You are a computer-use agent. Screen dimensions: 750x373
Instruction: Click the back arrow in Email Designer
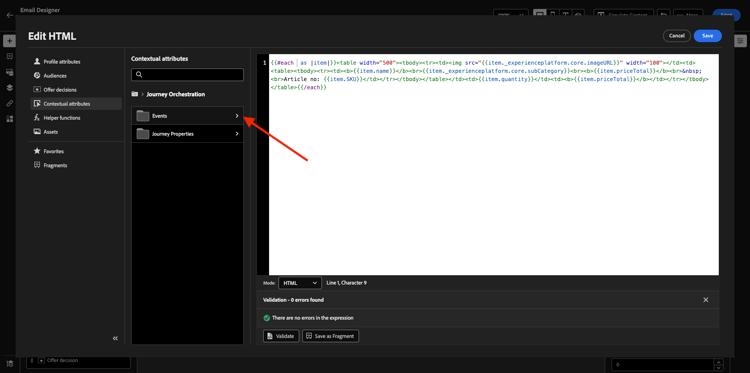10,15
